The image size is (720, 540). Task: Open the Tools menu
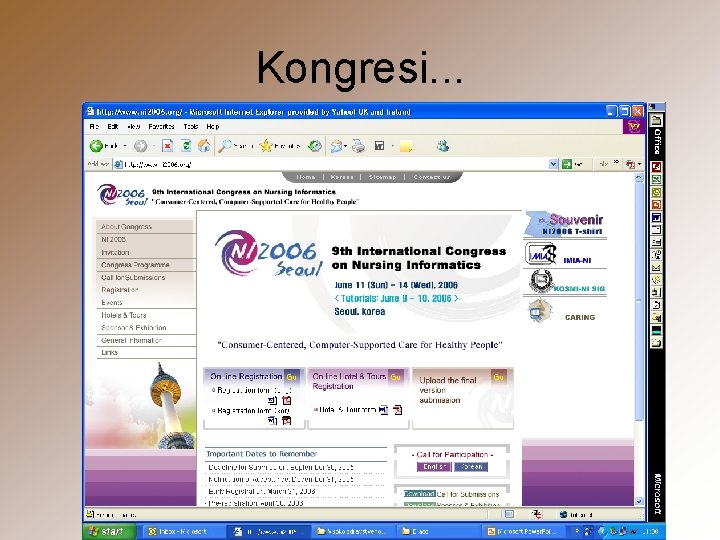(x=191, y=126)
